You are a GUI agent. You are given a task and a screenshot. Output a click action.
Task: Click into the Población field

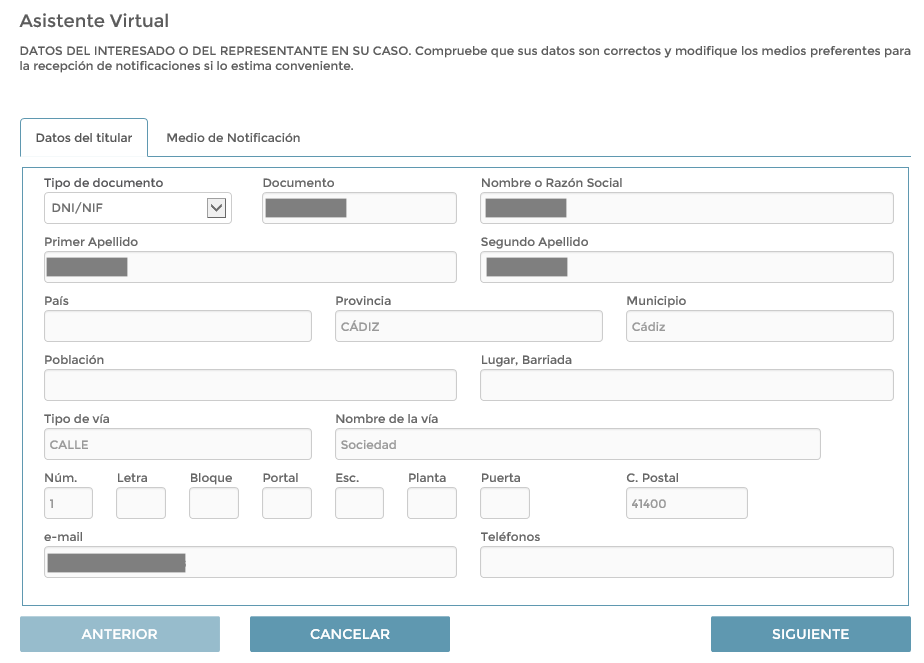pyautogui.click(x=250, y=385)
